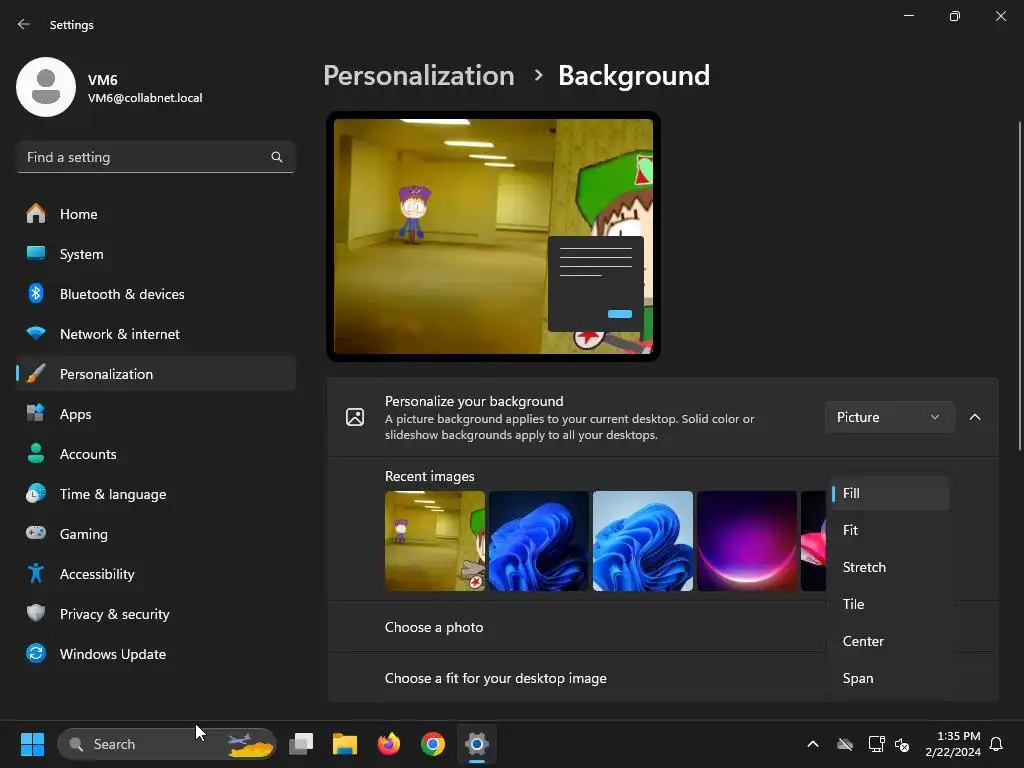Click the OneDrive cloud tray icon
This screenshot has height=768, width=1024.
pyautogui.click(x=844, y=744)
